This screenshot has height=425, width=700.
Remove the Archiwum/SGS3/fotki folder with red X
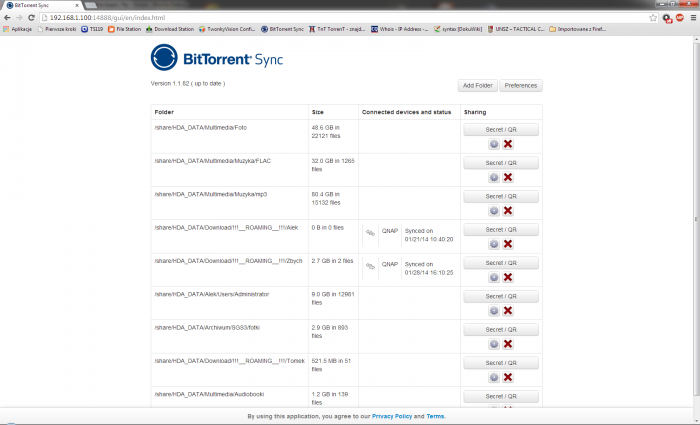tap(508, 344)
